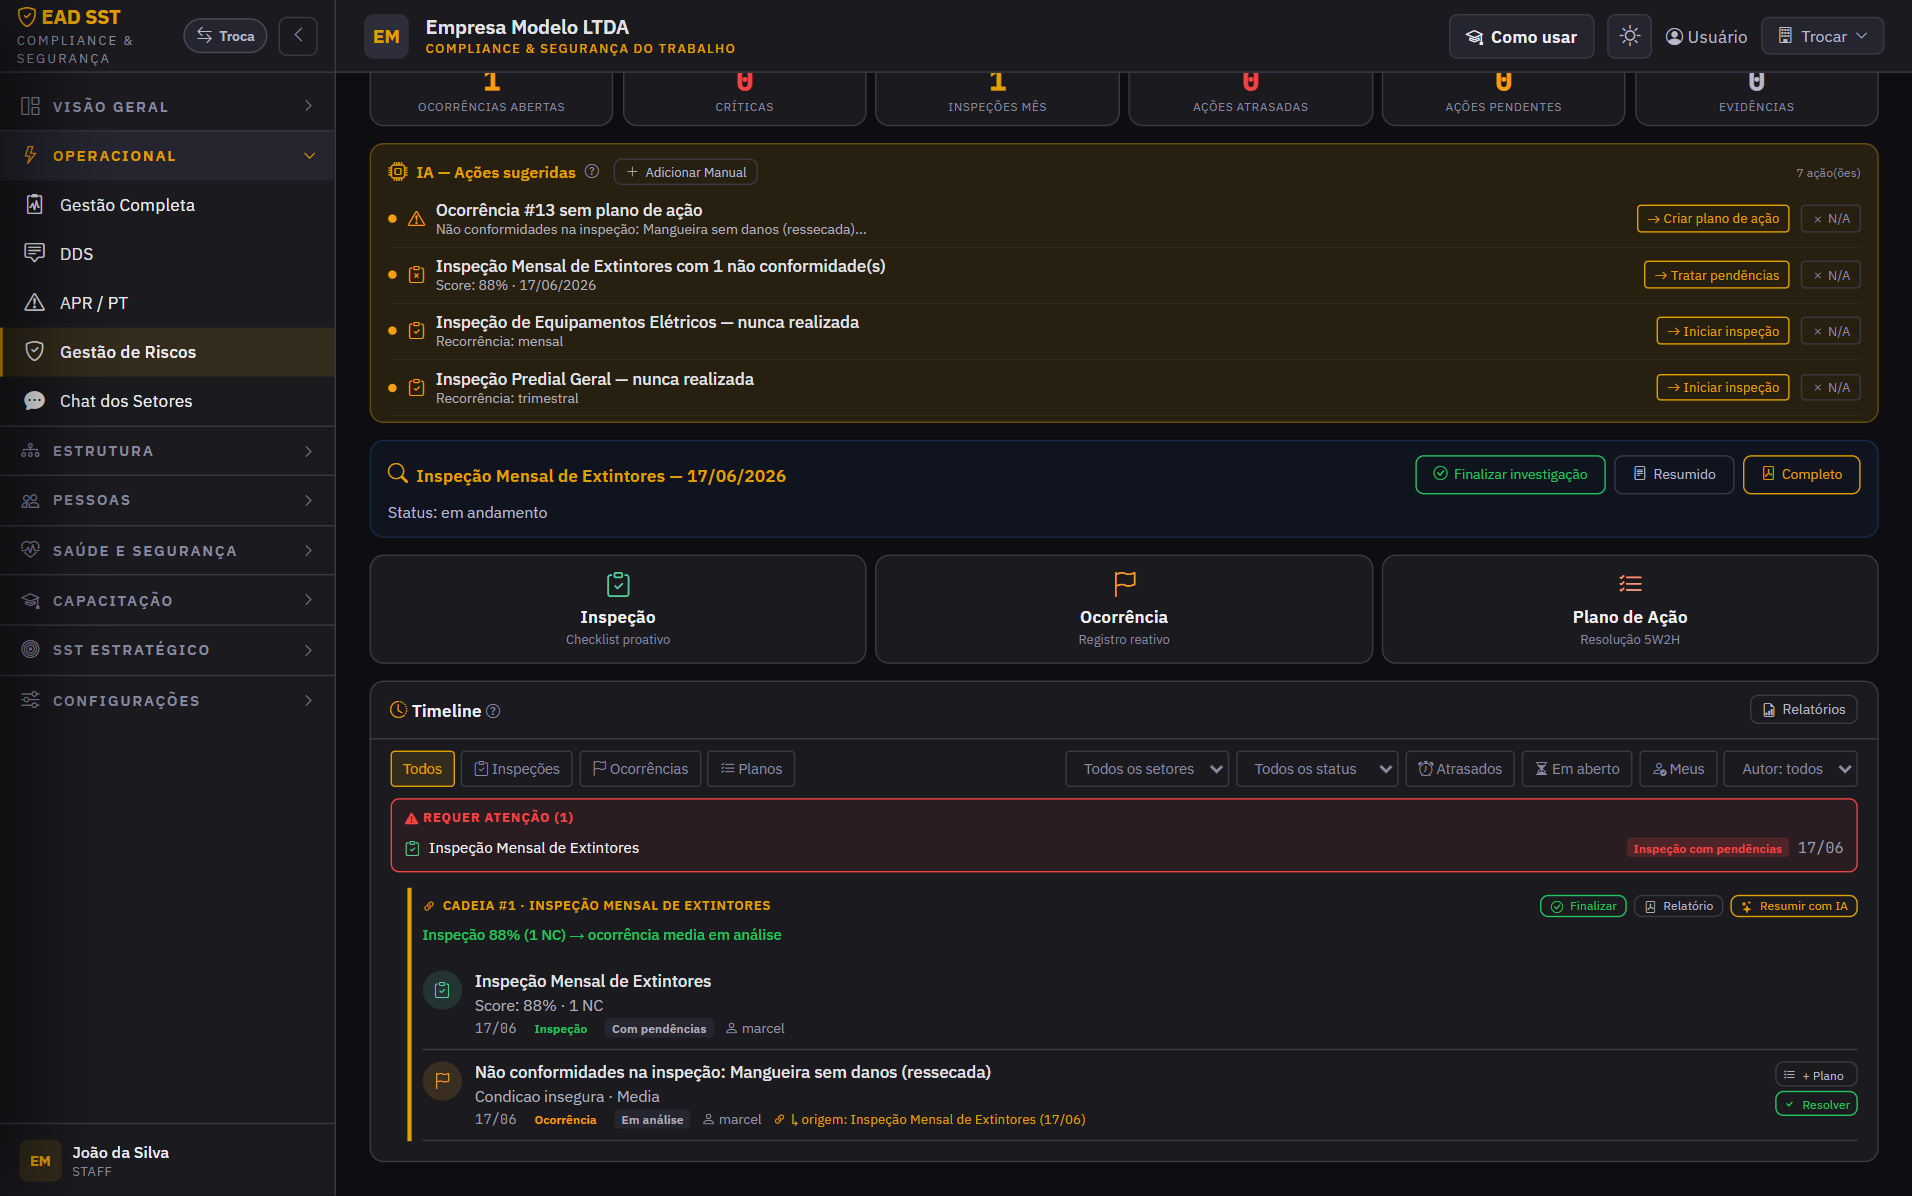Screen dimensions: 1912x1196
Task: Click the Chat dos Setores bubble icon
Action: click(34, 400)
